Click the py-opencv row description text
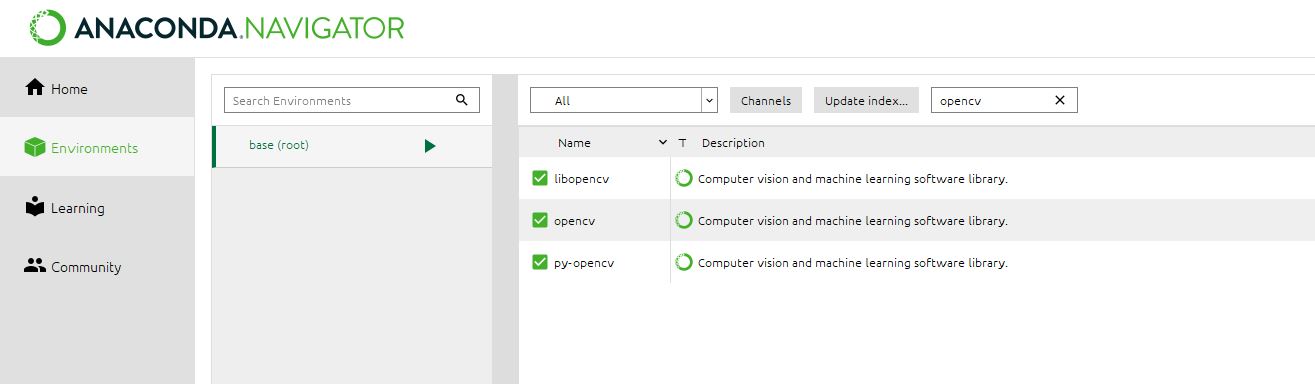The width and height of the screenshot is (1315, 384). coord(852,263)
